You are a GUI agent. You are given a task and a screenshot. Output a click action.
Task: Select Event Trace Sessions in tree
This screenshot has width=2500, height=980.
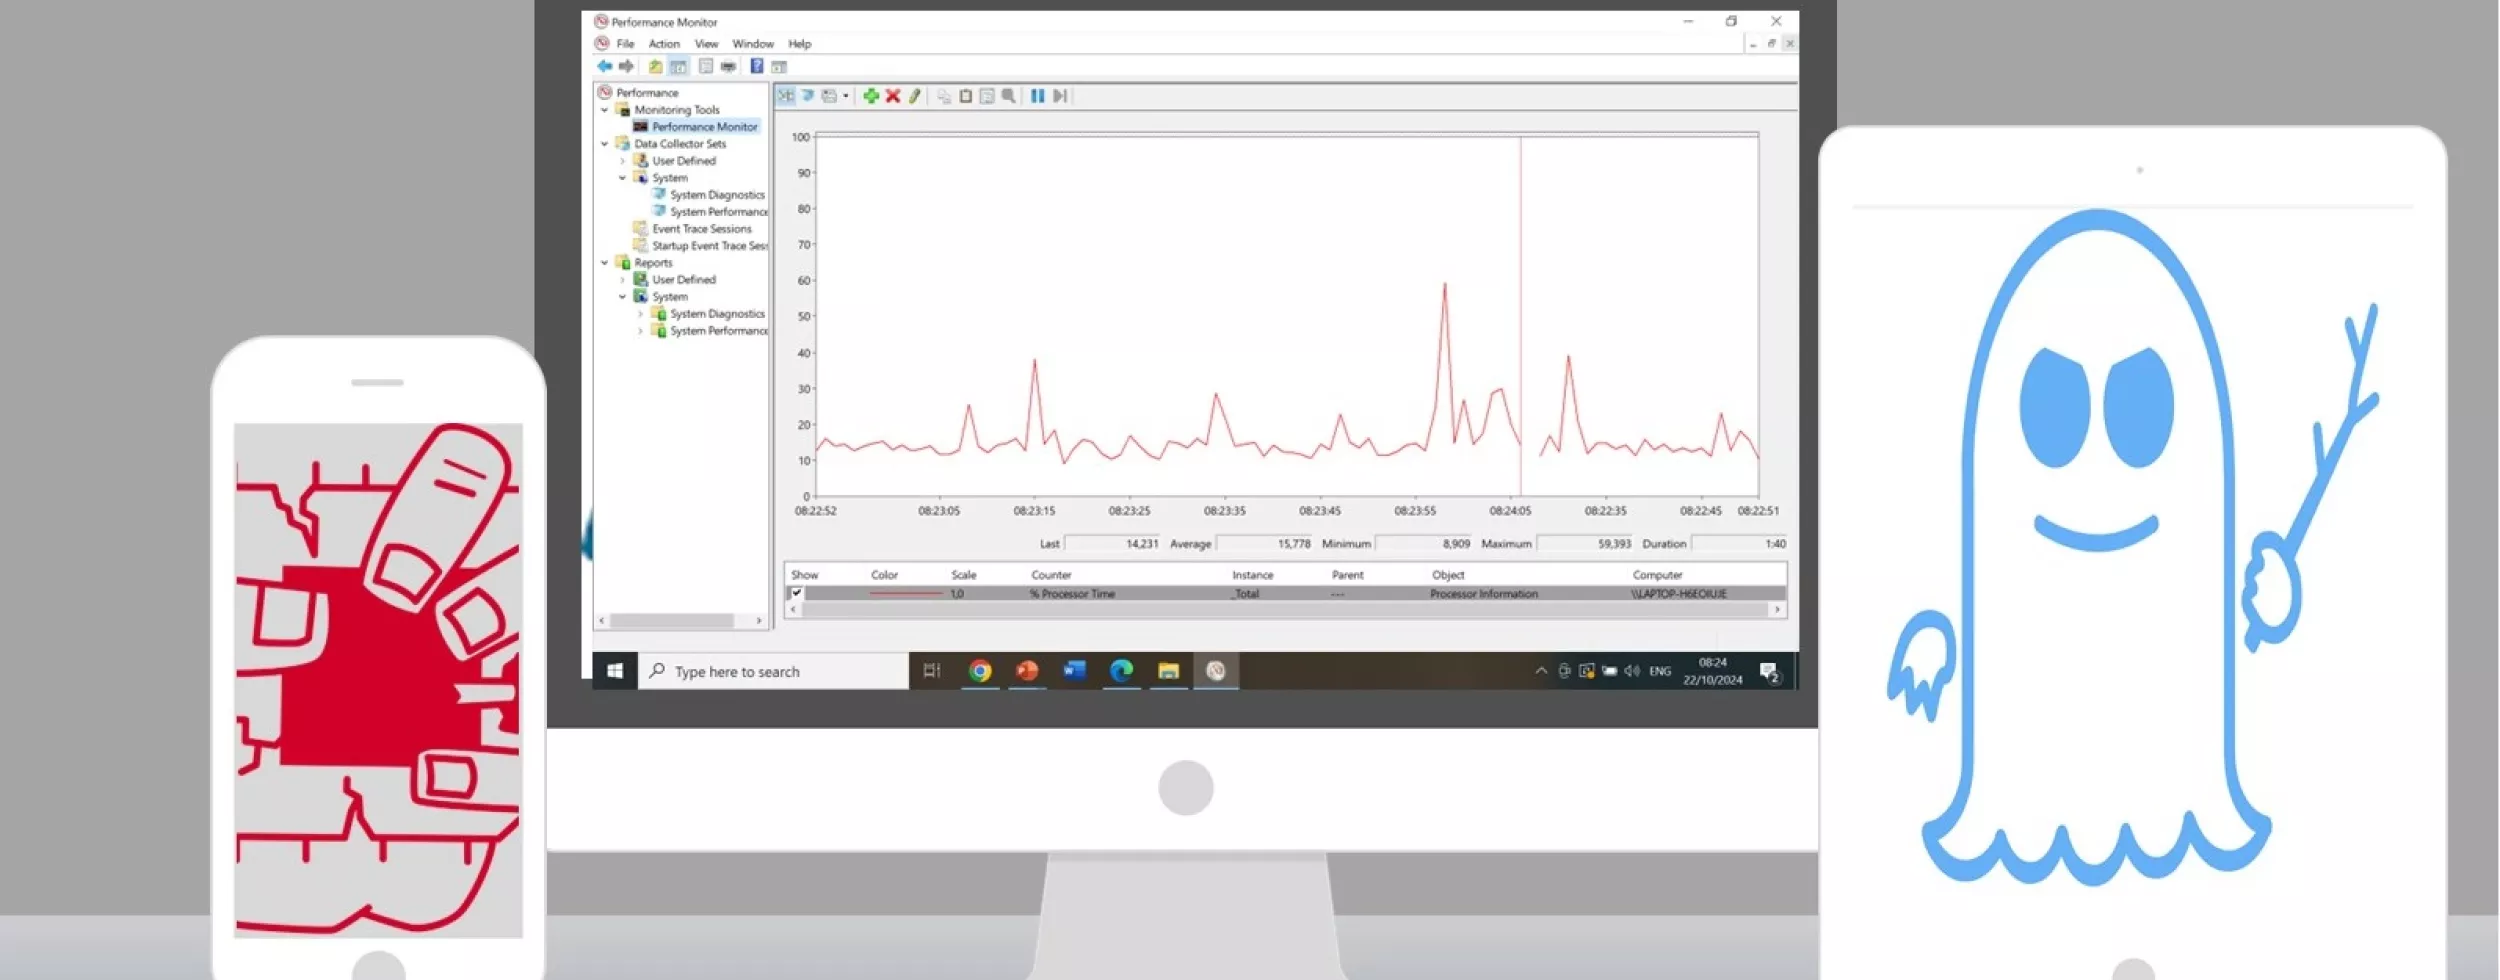pyautogui.click(x=701, y=229)
